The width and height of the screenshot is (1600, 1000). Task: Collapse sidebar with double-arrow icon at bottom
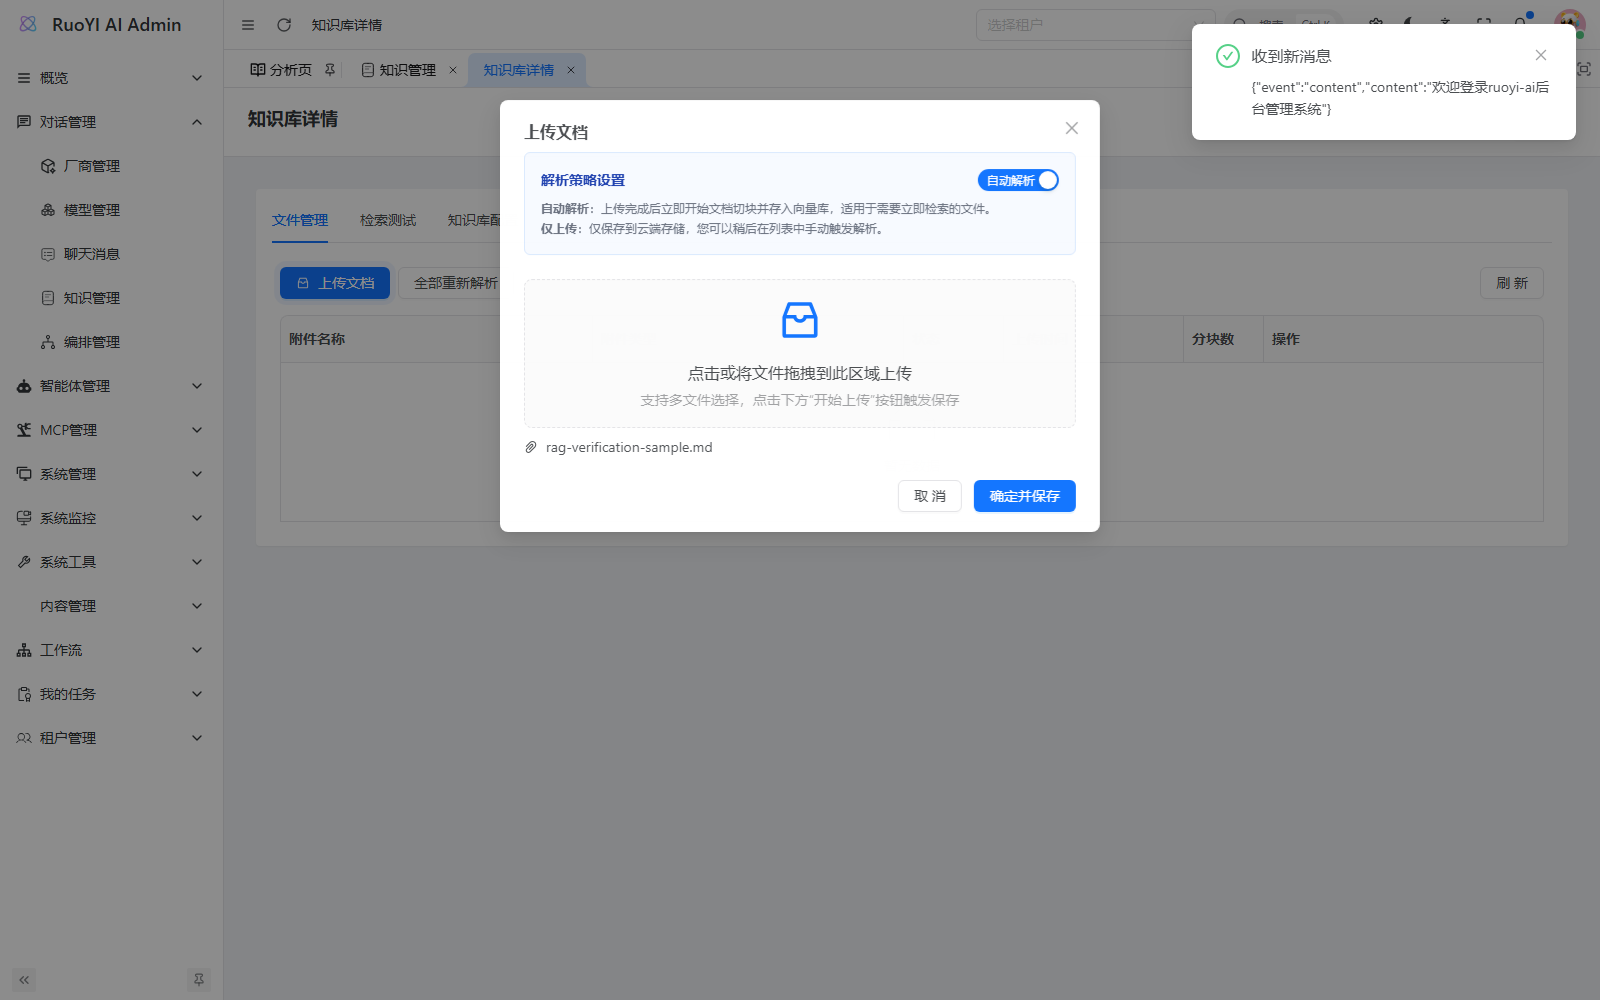coord(24,980)
